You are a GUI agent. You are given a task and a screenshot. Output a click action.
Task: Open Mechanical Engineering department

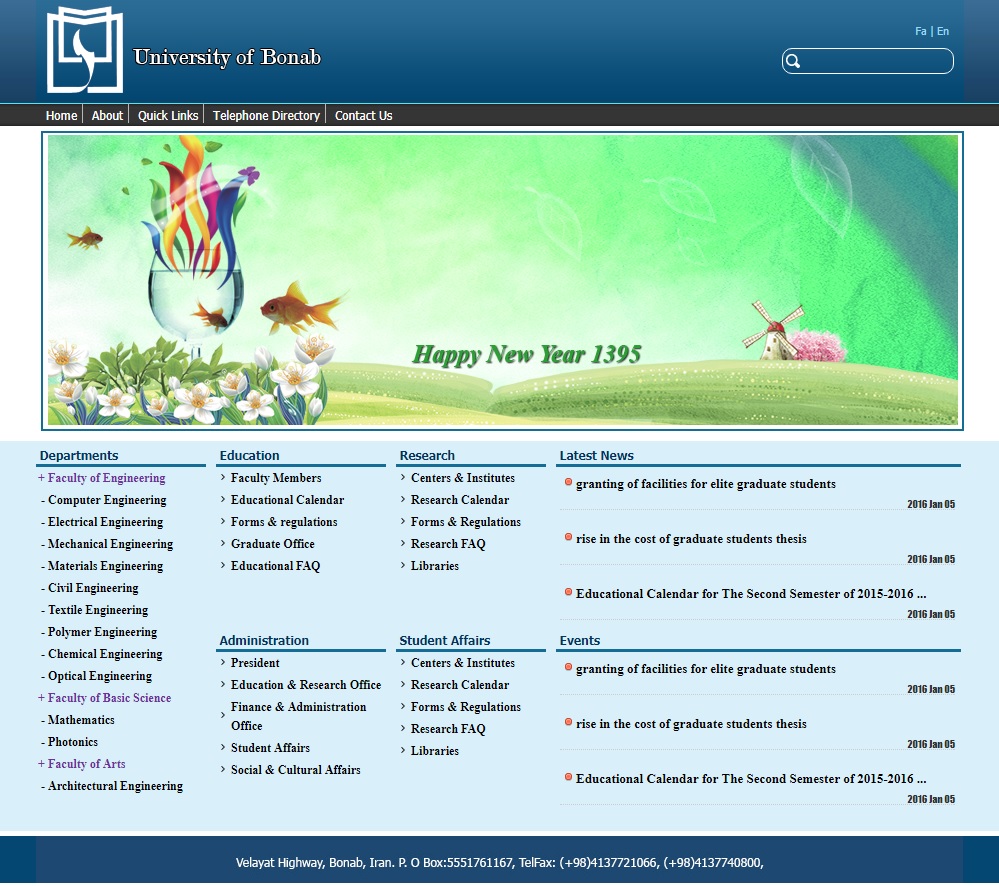(x=110, y=544)
